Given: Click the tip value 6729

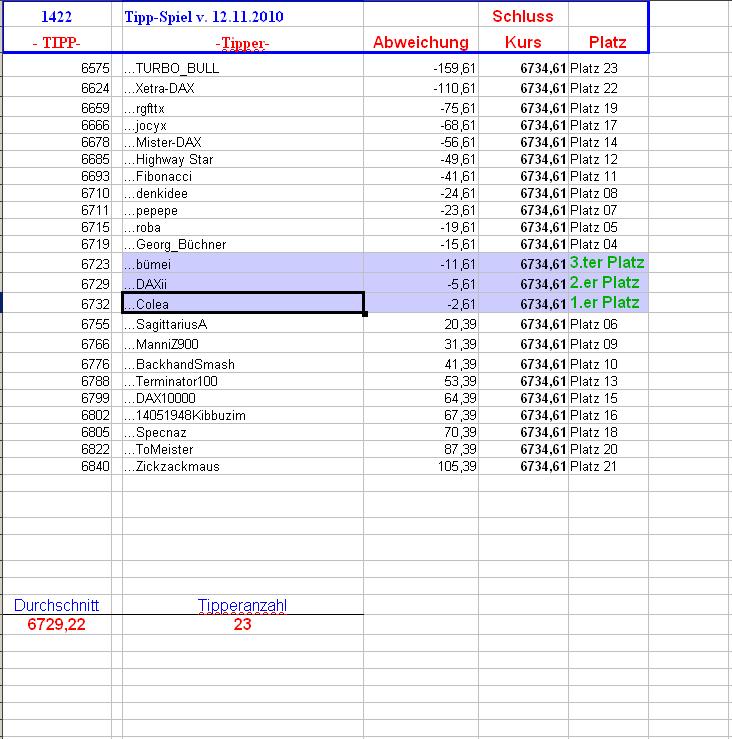Looking at the screenshot, I should point(95,284).
